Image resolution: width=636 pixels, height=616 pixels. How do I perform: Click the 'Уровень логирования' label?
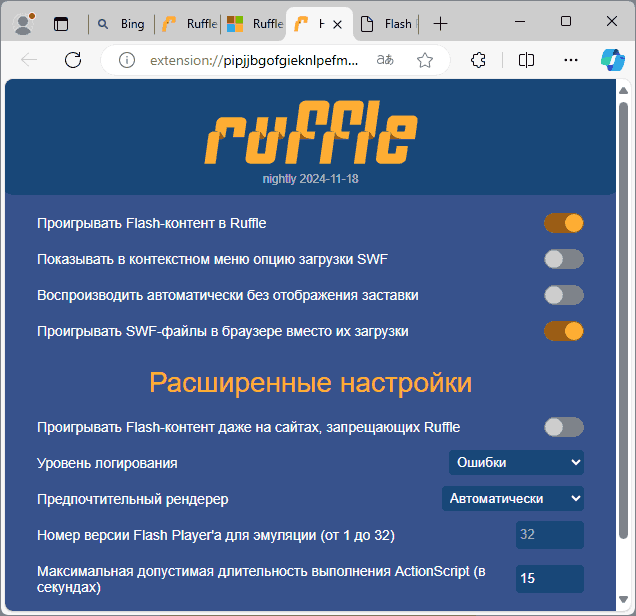point(107,463)
